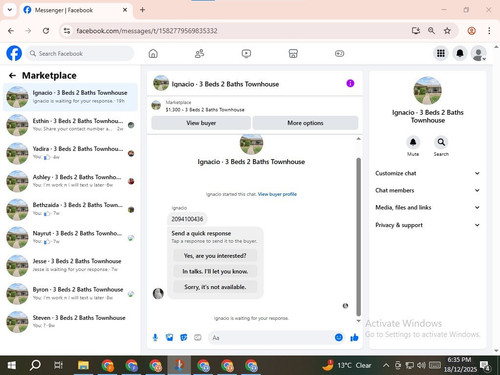Open the Ignacio Townhouse conversation
This screenshot has height=375, width=500.
tap(70, 97)
